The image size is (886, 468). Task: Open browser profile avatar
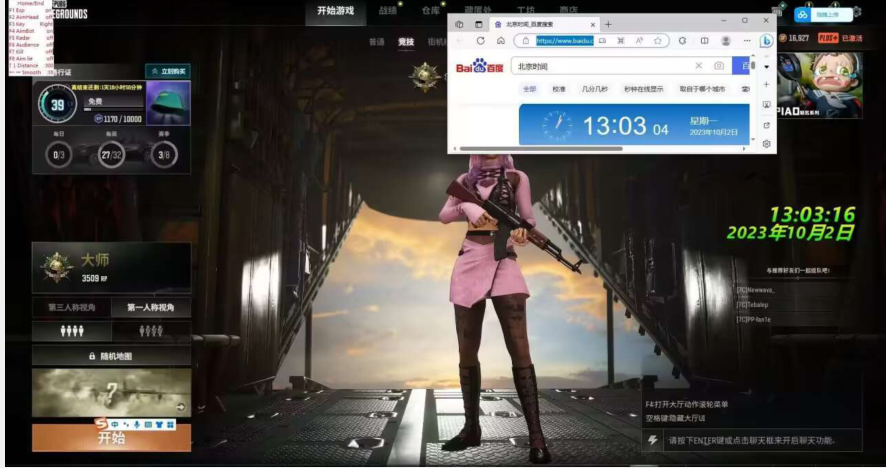coord(726,41)
